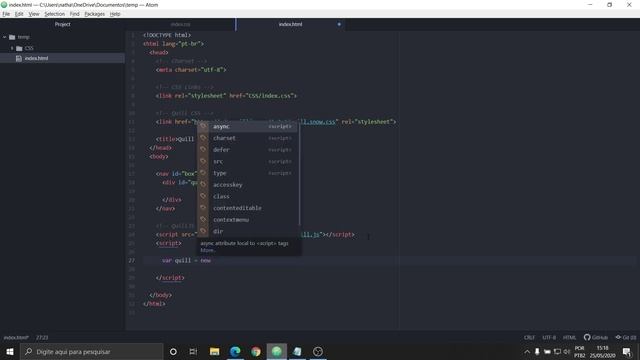This screenshot has height=360, width=640.
Task: Click the tag icon beside src suggestion
Action: 203,161
